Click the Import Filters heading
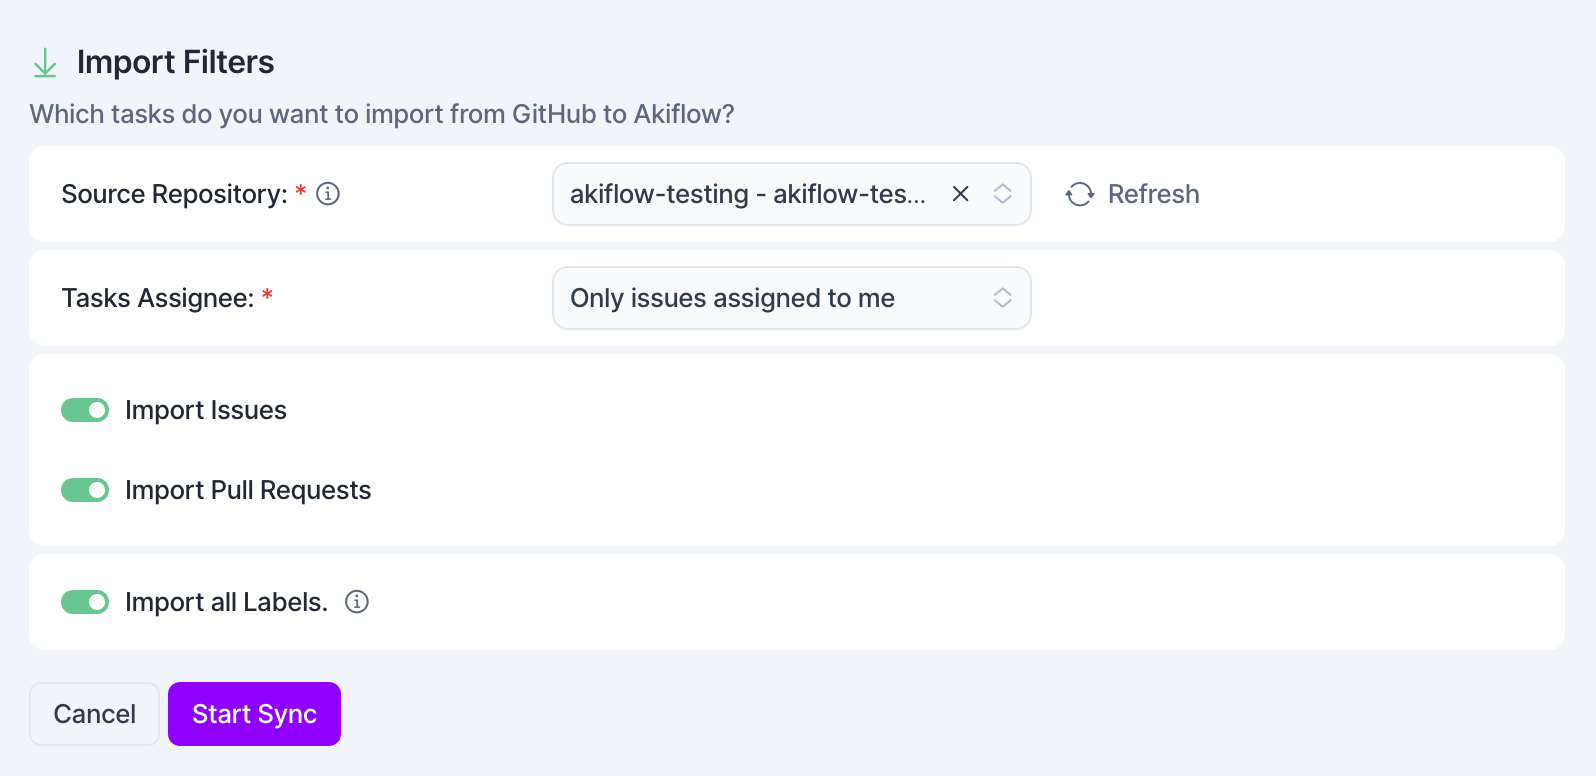The image size is (1596, 776). coord(175,62)
